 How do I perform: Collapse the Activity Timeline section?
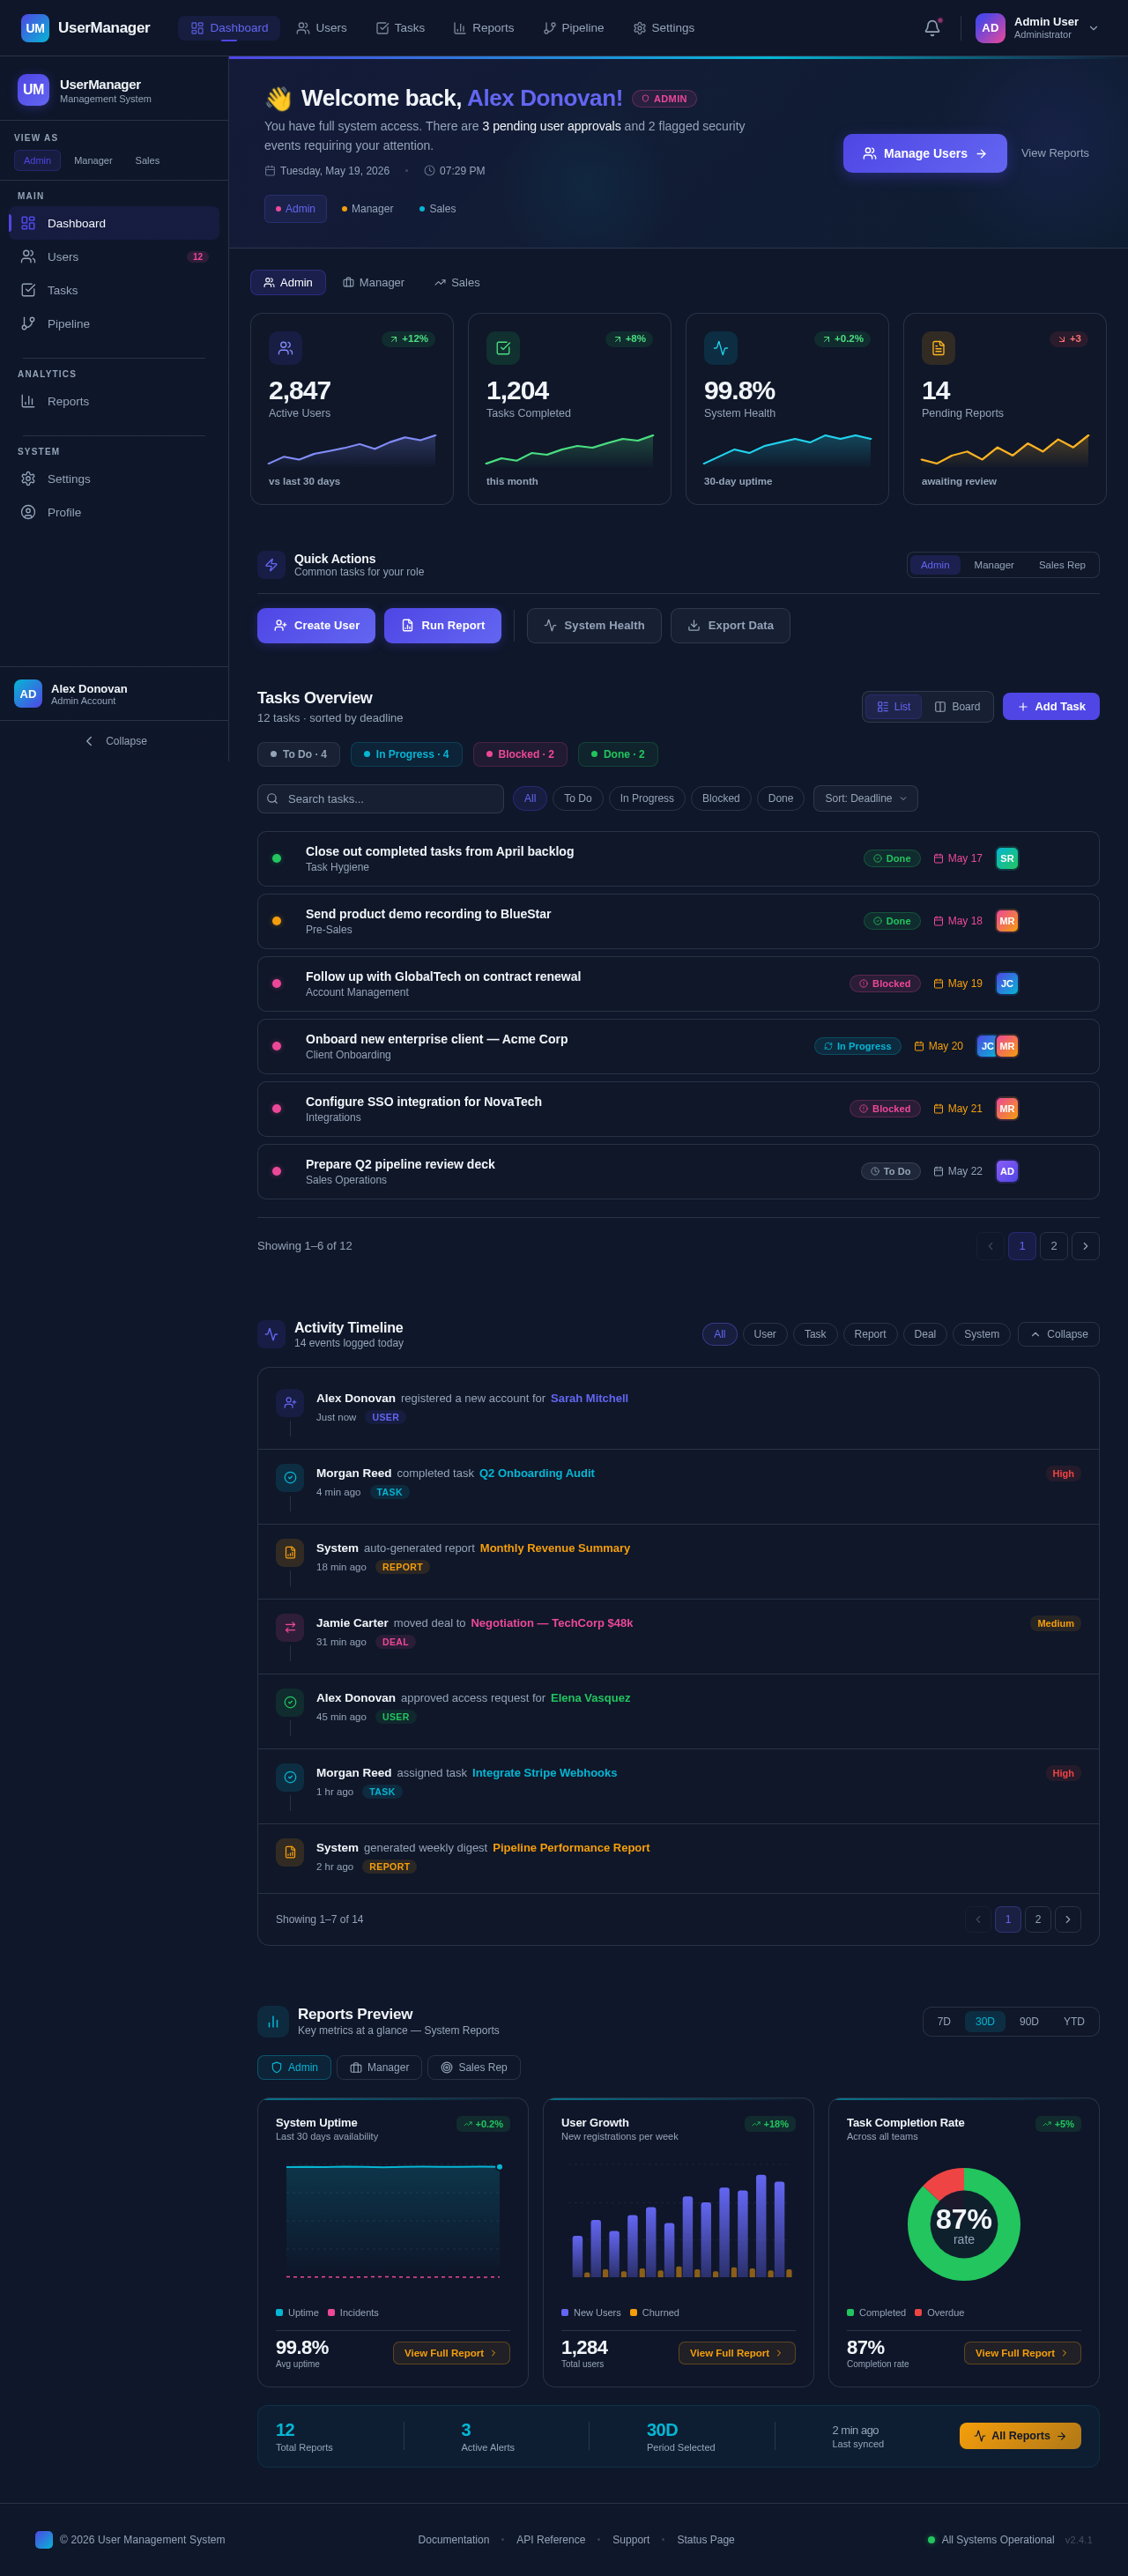pos(1058,1334)
